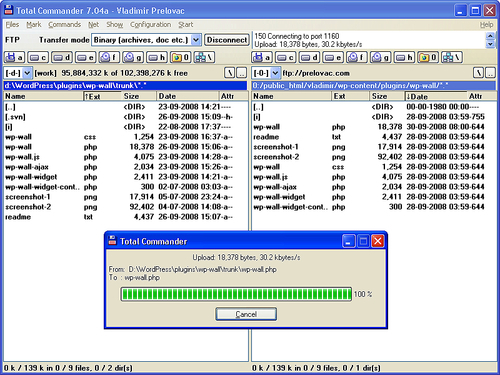500x375 pixels.
Task: Go to parent directory in left panel
Action: (242, 73)
